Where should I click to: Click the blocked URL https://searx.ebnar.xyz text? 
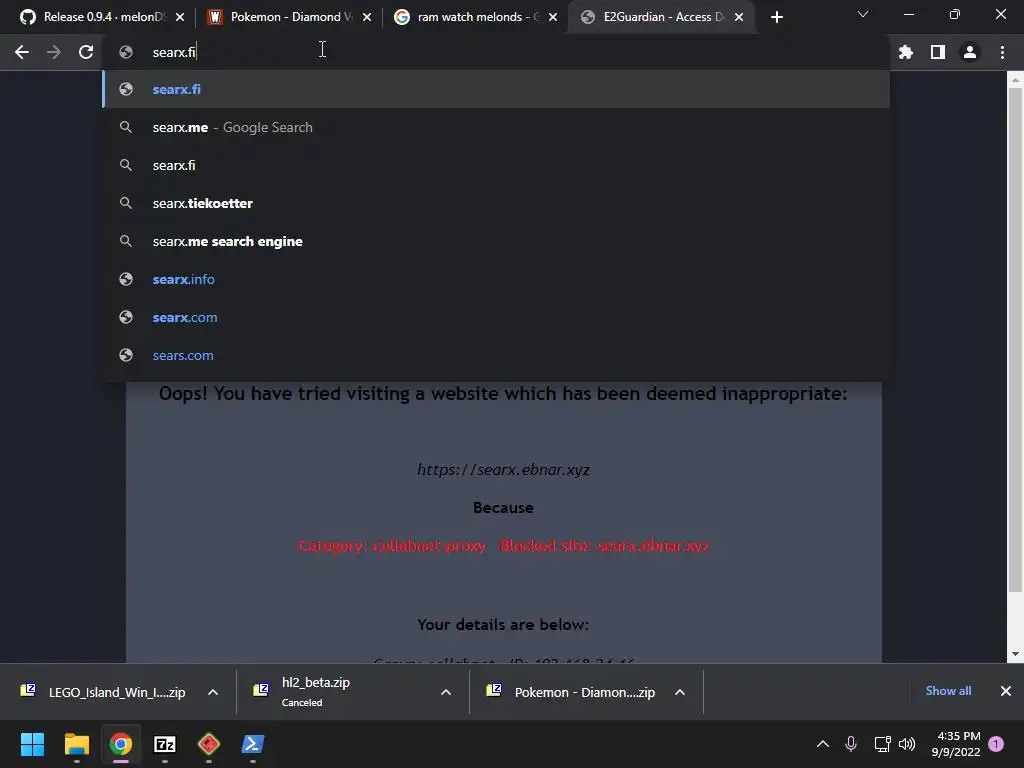coord(504,470)
